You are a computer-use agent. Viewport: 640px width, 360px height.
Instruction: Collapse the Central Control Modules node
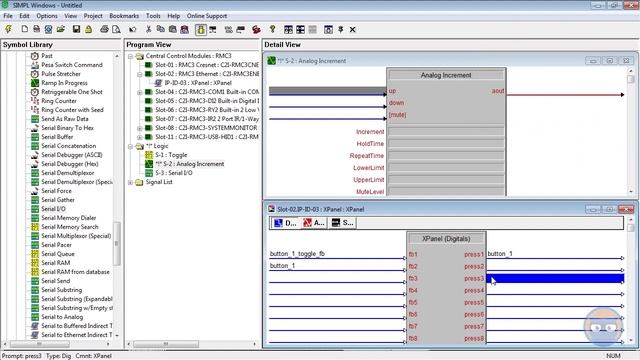click(x=131, y=56)
